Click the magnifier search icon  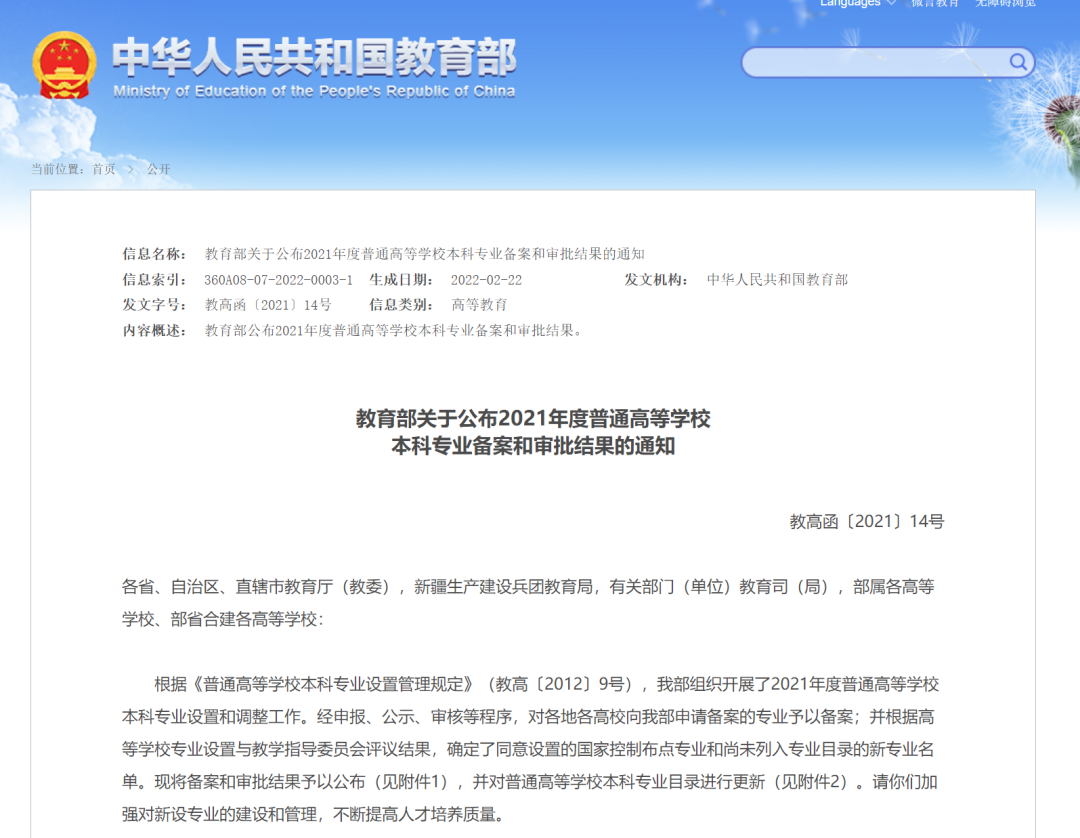coord(1017,62)
